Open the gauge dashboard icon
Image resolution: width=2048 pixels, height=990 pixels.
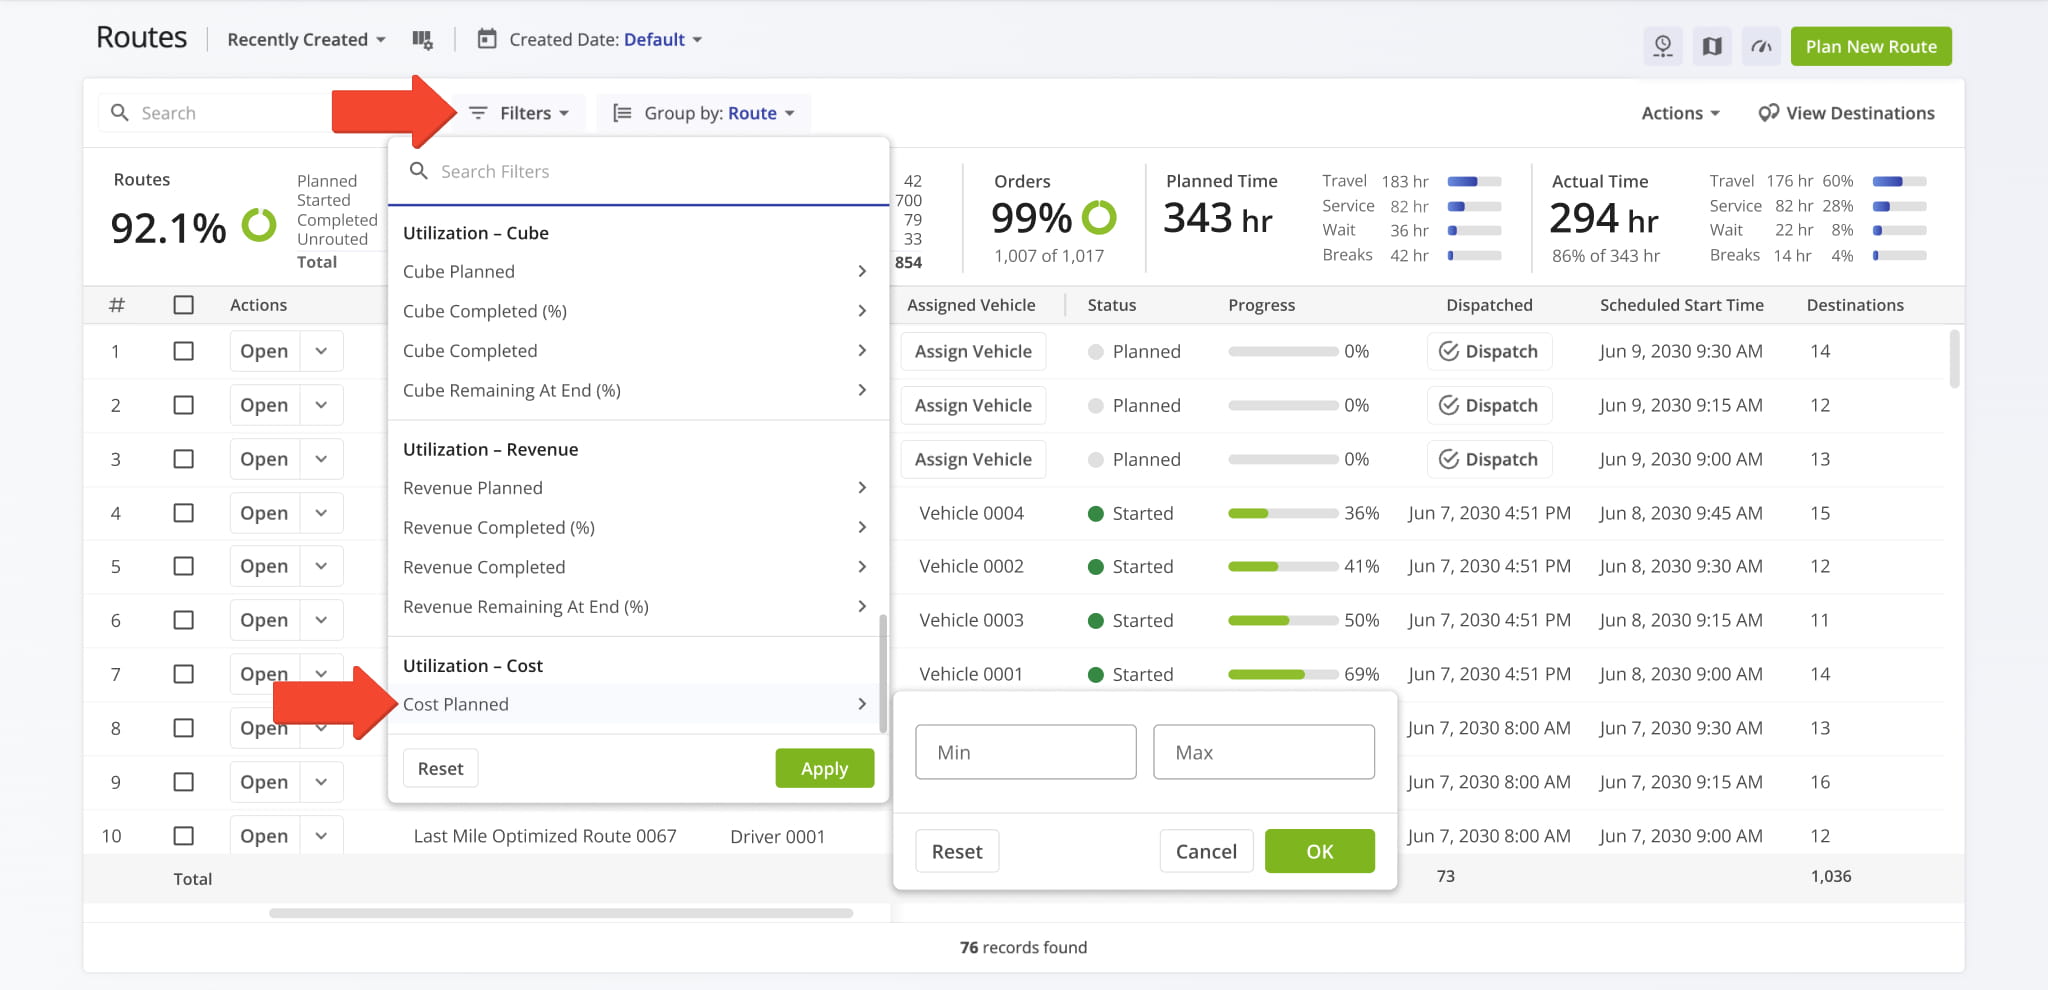point(1761,46)
